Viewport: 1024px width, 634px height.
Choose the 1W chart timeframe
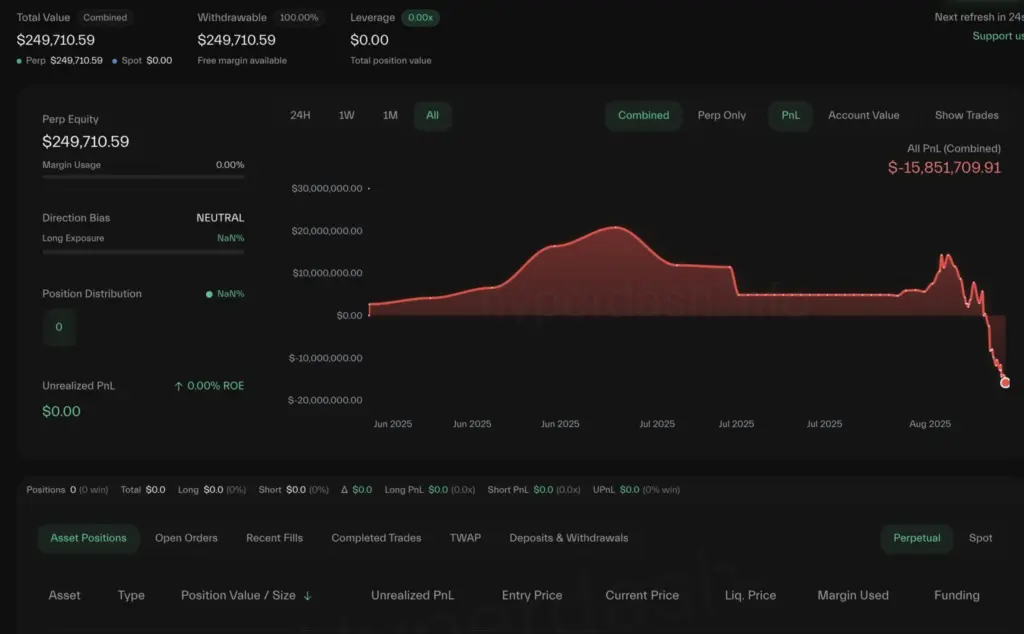pos(346,116)
